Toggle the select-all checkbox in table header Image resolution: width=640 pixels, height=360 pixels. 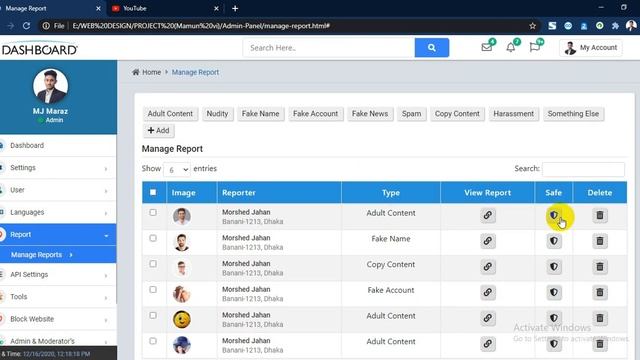click(153, 192)
